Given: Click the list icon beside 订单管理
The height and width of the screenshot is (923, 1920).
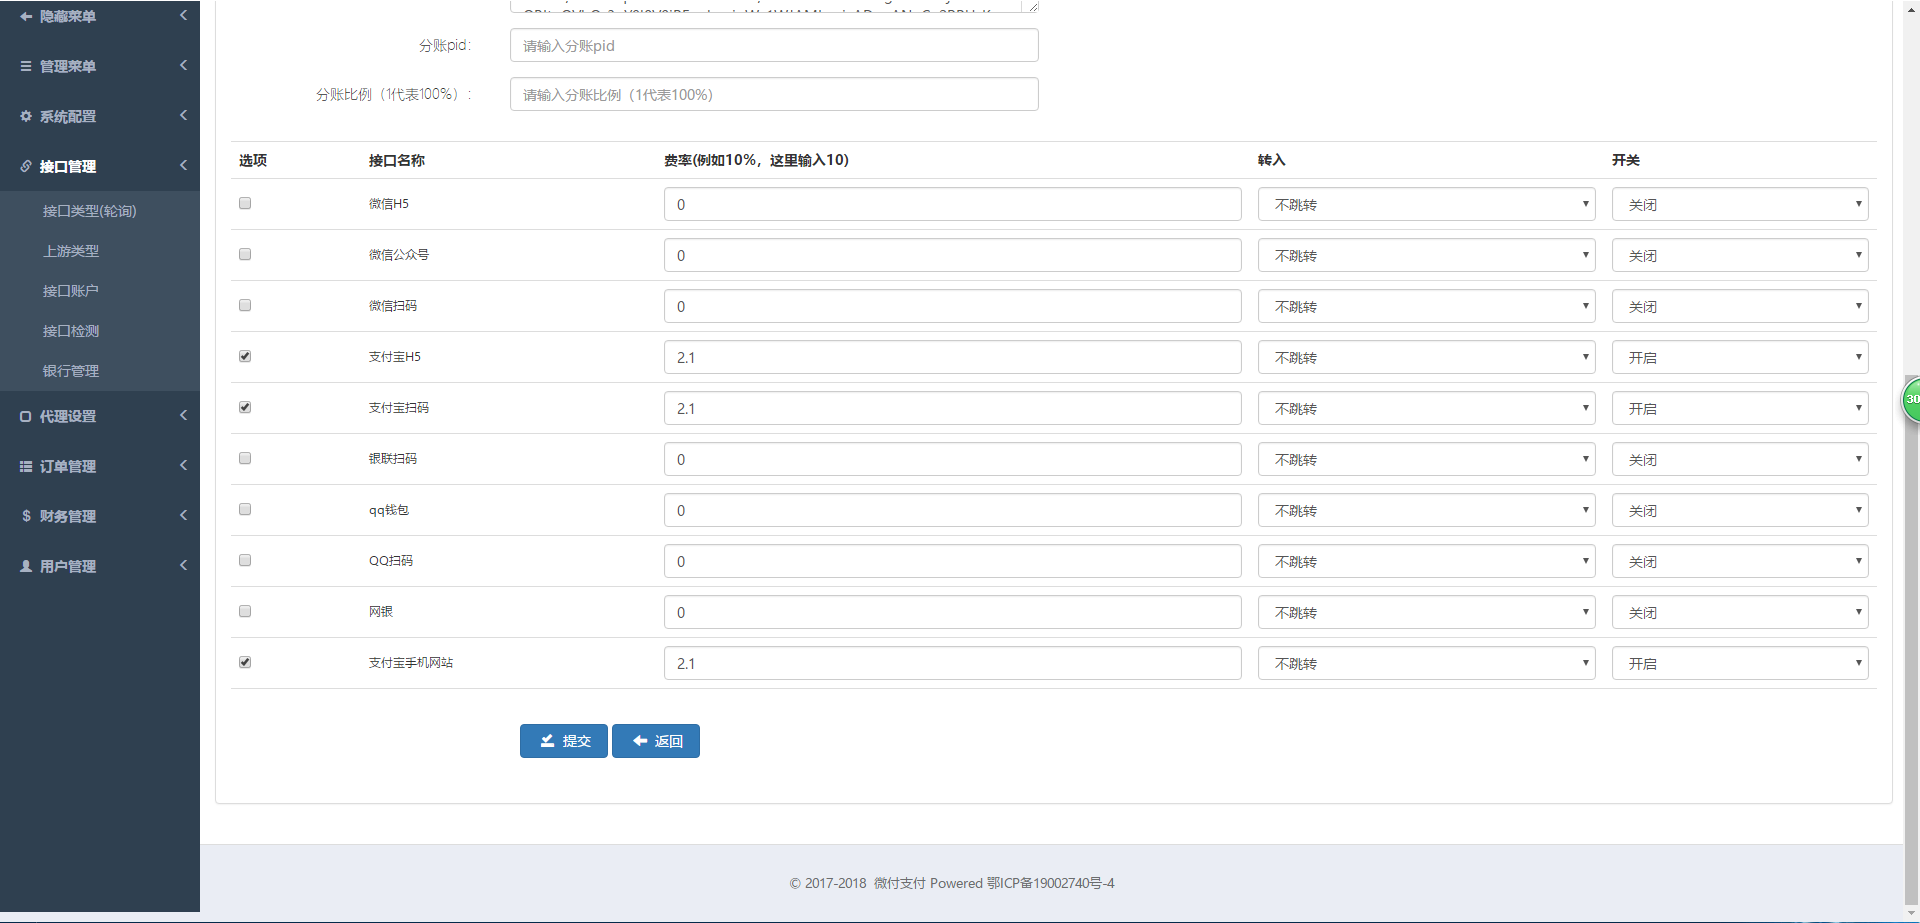Looking at the screenshot, I should (26, 466).
